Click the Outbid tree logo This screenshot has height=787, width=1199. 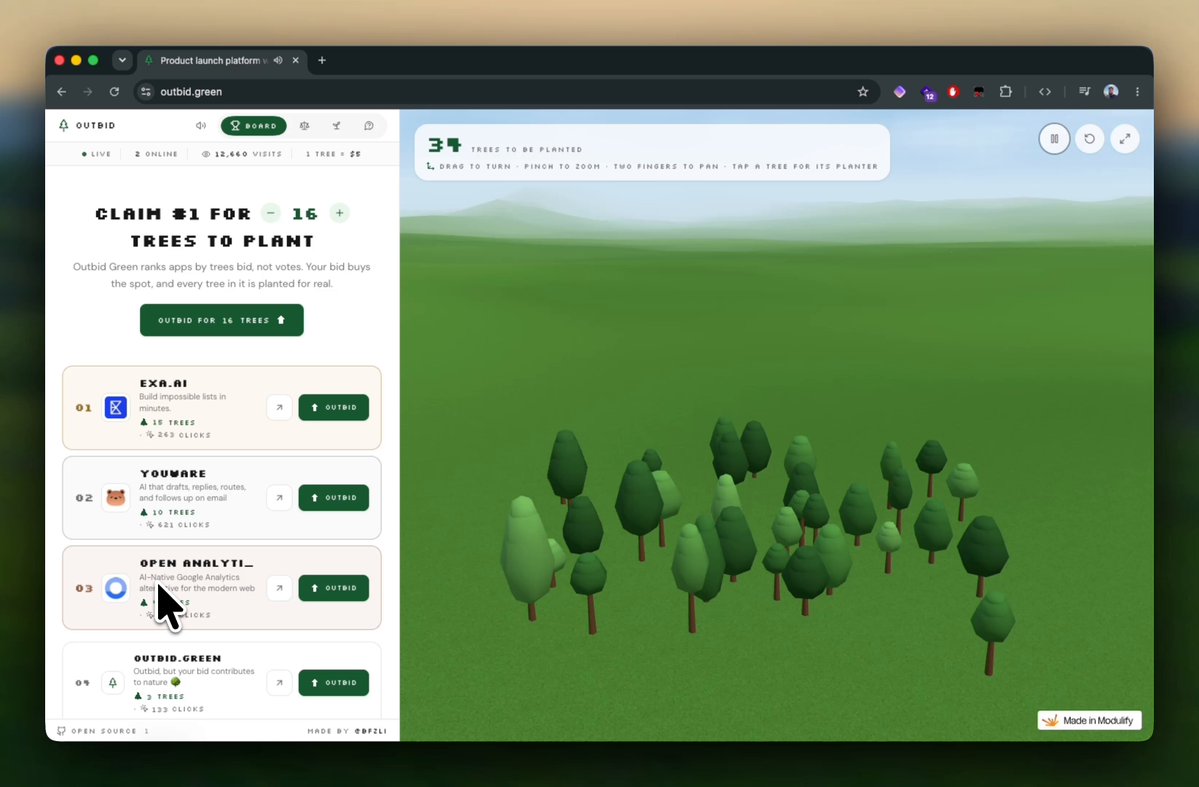63,125
